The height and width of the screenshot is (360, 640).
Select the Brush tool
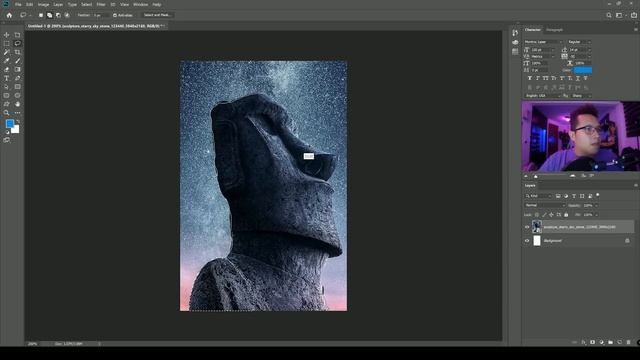[x=18, y=61]
